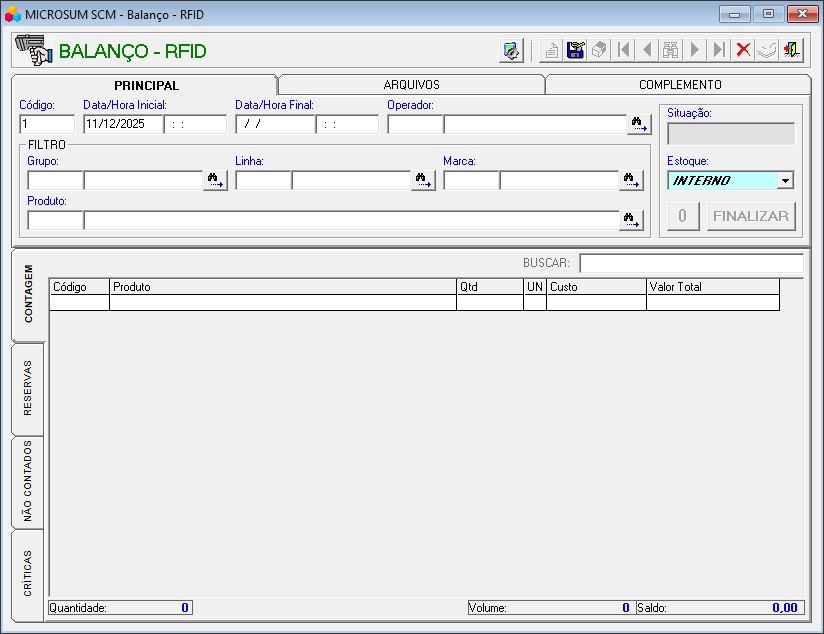Click the new record document icon
Screen dimensions: 824x634
coord(551,50)
